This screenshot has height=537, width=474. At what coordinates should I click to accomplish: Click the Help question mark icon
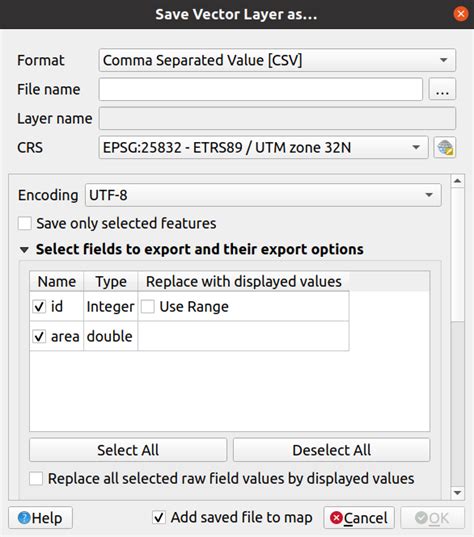pyautogui.click(x=24, y=517)
